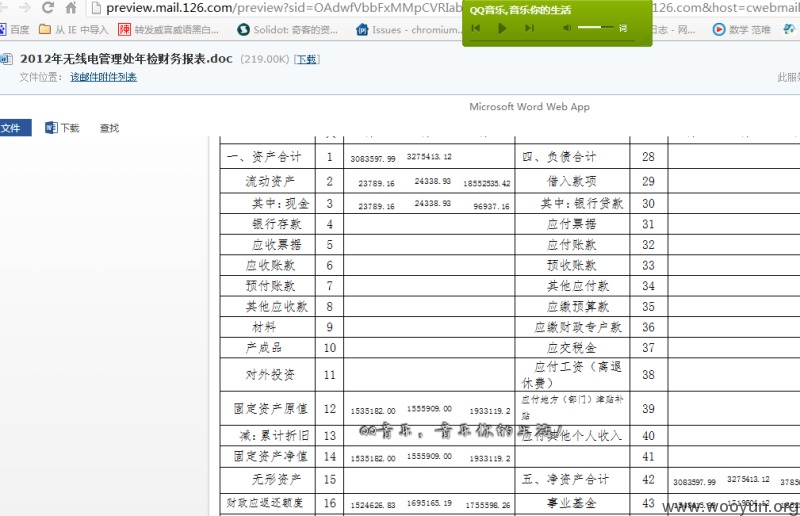This screenshot has height=516, width=800.
Task: Click the doc file icon beside the title
Action: click(x=6, y=59)
